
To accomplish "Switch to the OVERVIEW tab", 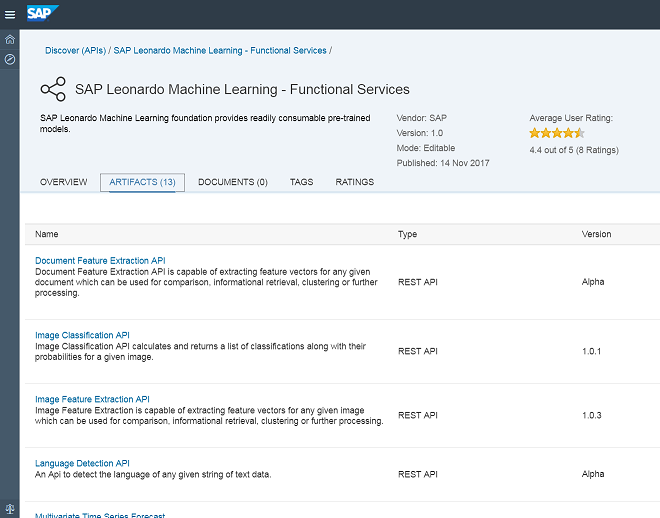I will pyautogui.click(x=64, y=182).
